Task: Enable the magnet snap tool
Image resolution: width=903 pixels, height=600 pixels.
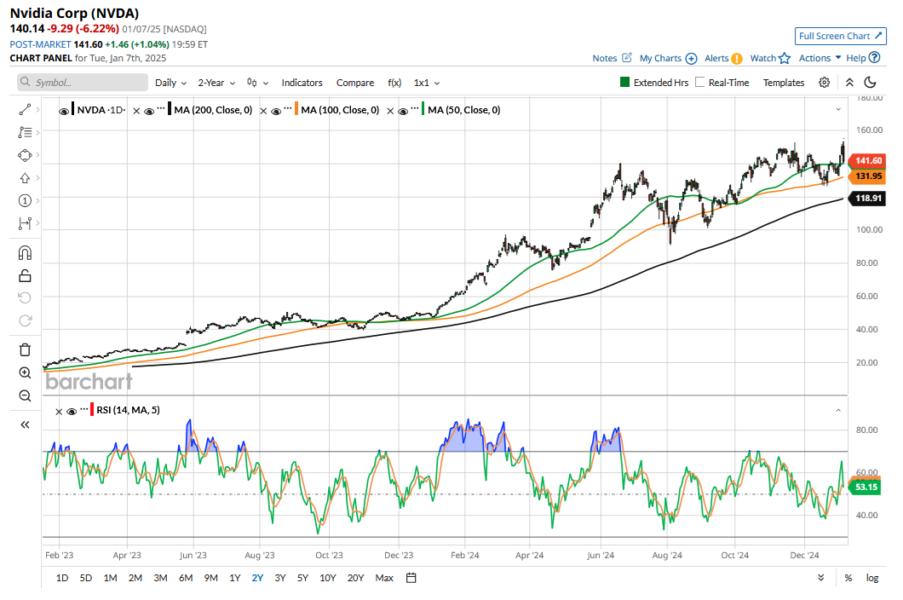Action: pyautogui.click(x=25, y=253)
